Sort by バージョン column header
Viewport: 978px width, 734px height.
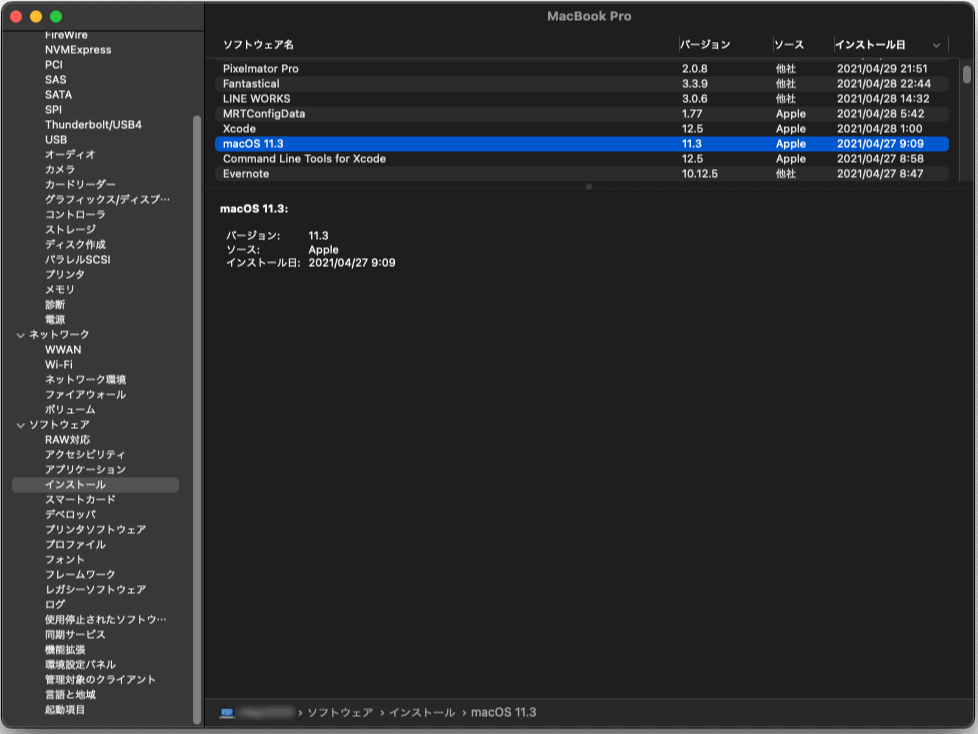705,45
